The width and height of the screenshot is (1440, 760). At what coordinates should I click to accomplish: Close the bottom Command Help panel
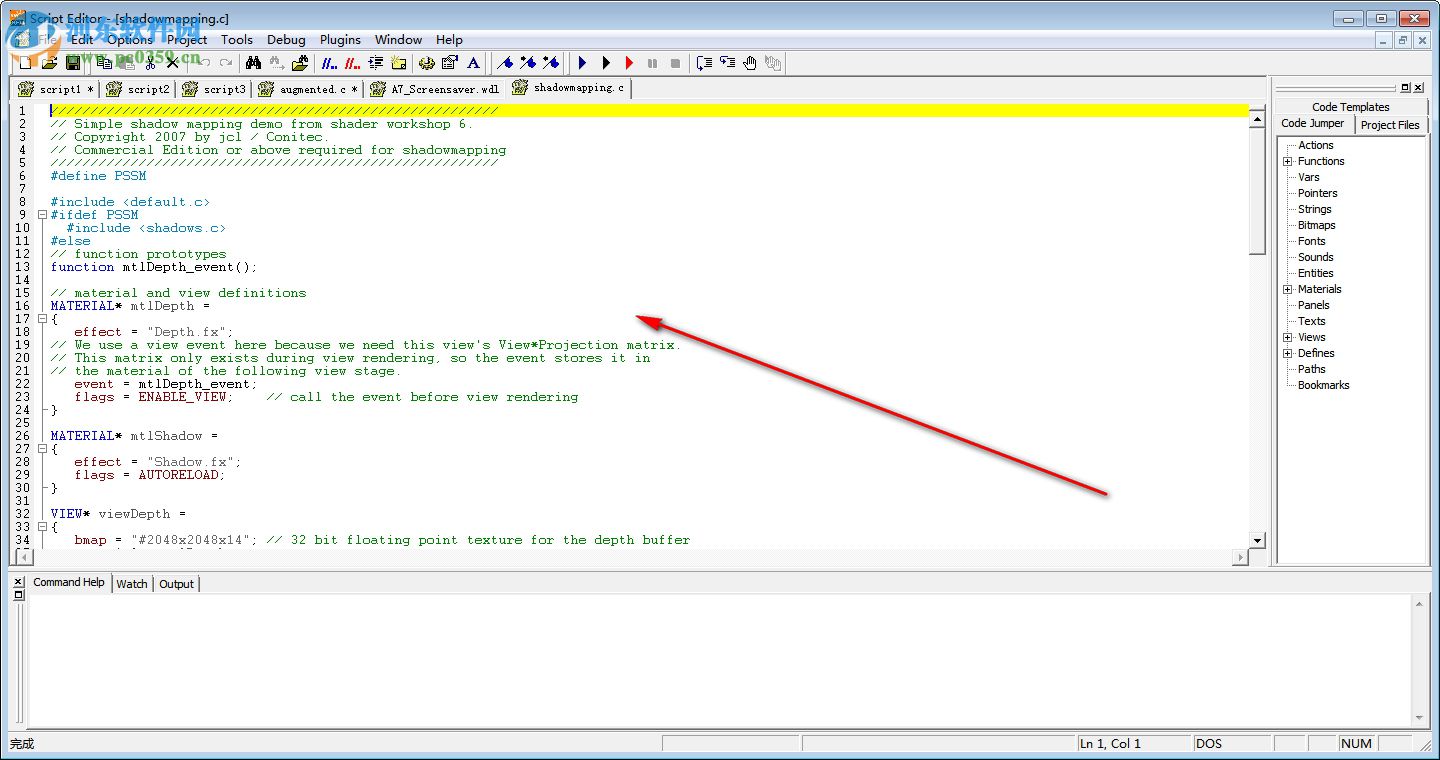(x=18, y=581)
